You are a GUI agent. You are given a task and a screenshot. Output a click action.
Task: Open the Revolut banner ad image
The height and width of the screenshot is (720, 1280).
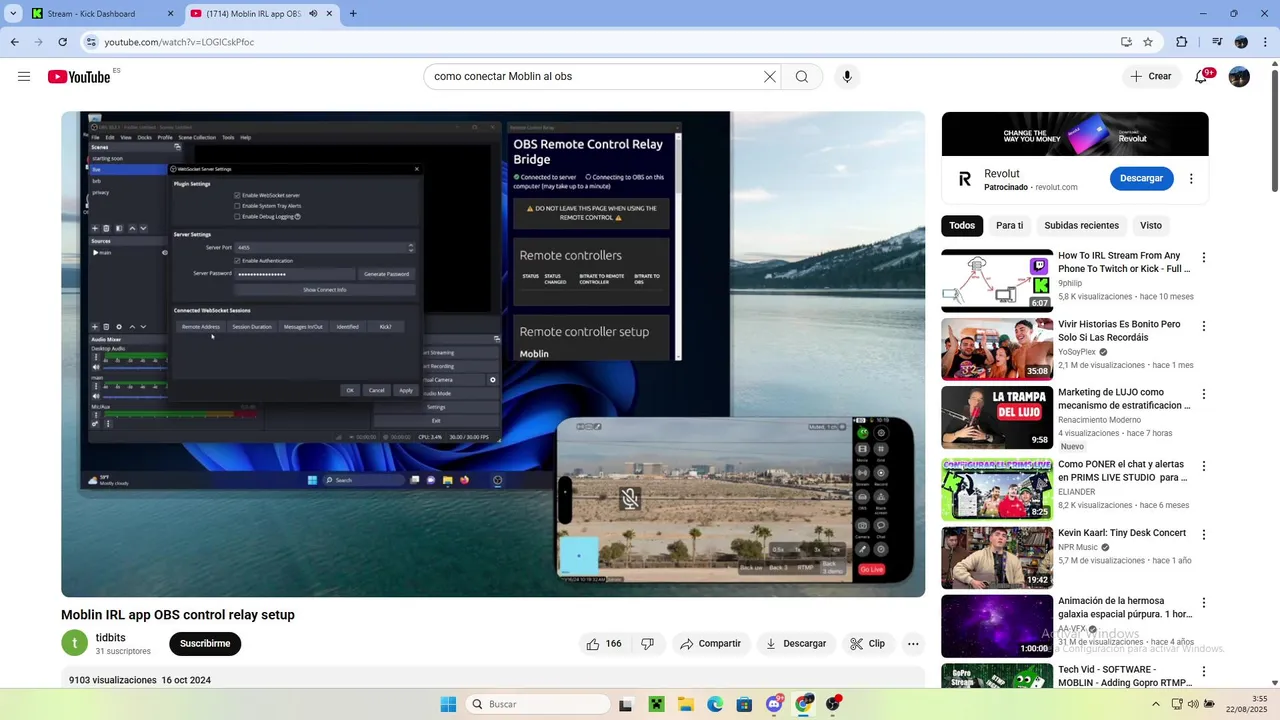1075,134
